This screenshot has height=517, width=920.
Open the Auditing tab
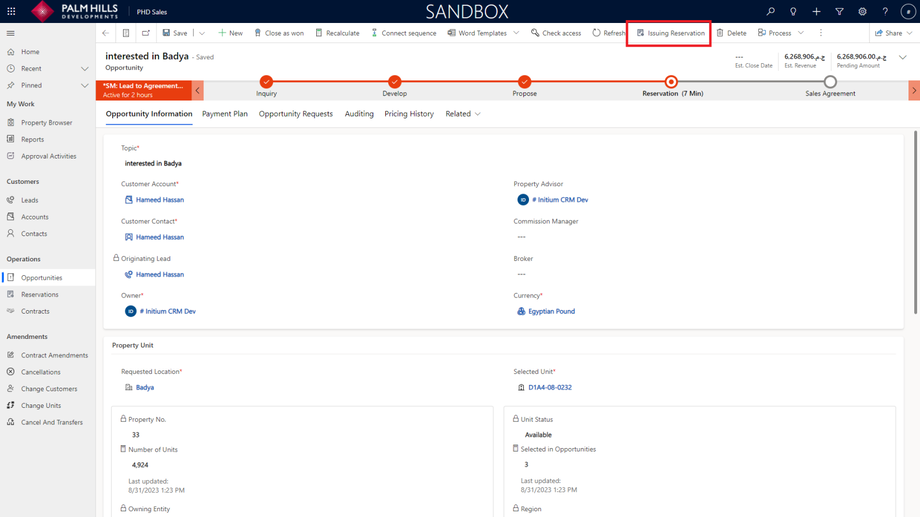[x=359, y=114]
